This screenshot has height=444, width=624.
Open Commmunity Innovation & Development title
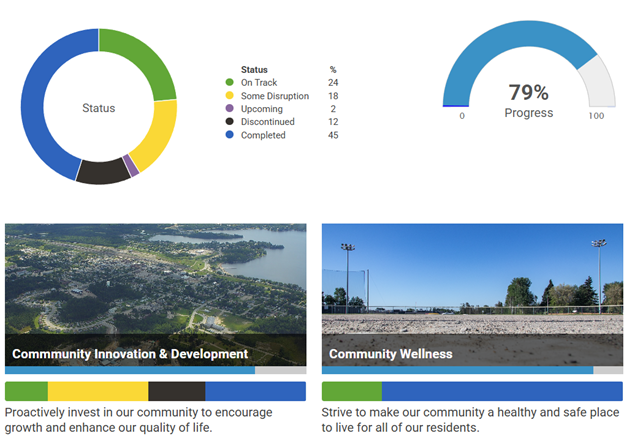click(x=130, y=354)
